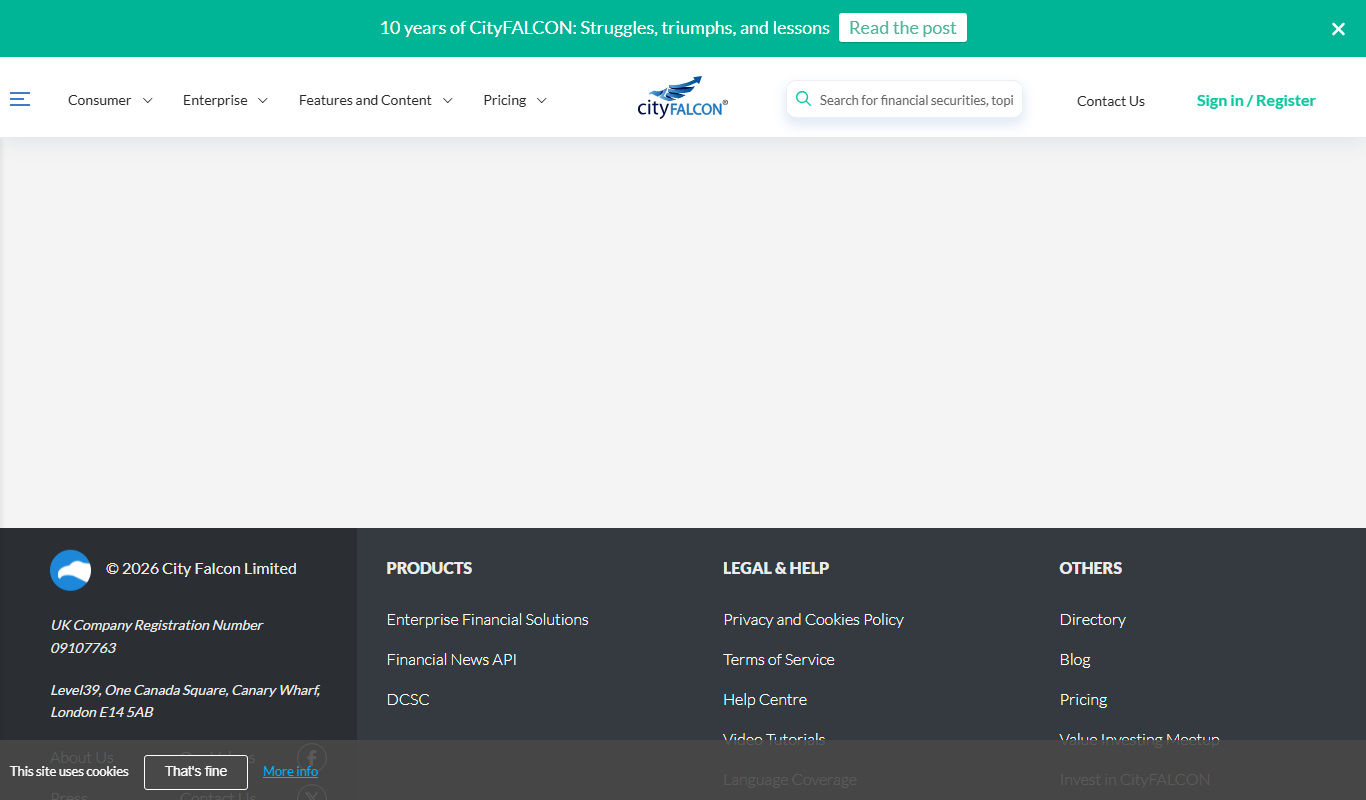This screenshot has width=1366, height=800.
Task: Open Enterprise Financial Solutions link
Action: coord(488,620)
